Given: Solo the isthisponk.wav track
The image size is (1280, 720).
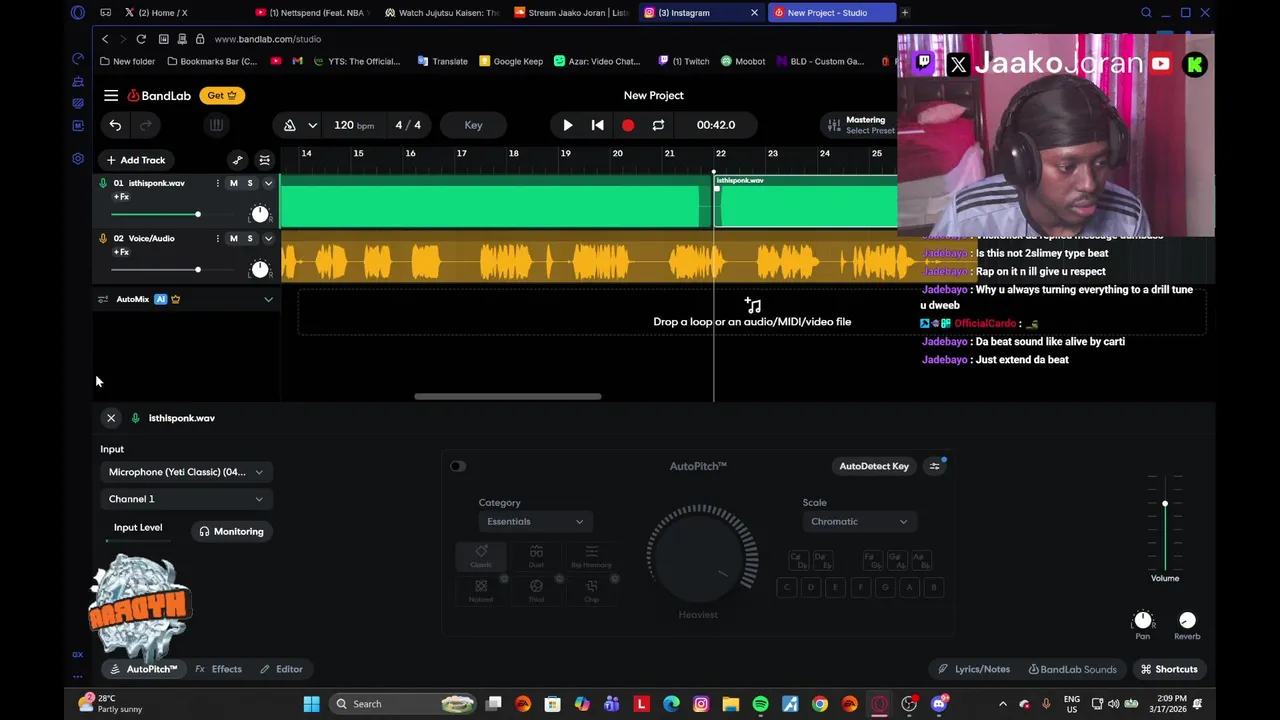Looking at the screenshot, I should [x=250, y=183].
